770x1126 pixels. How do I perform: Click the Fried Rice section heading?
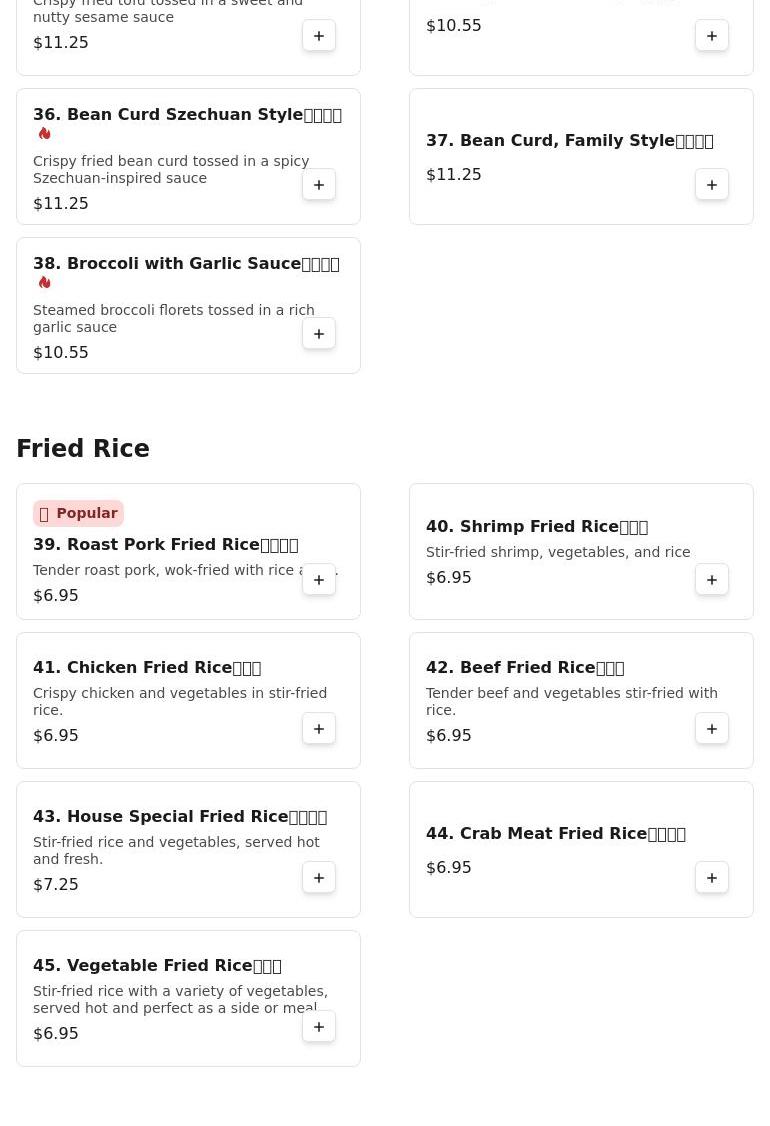pyautogui.click(x=83, y=449)
